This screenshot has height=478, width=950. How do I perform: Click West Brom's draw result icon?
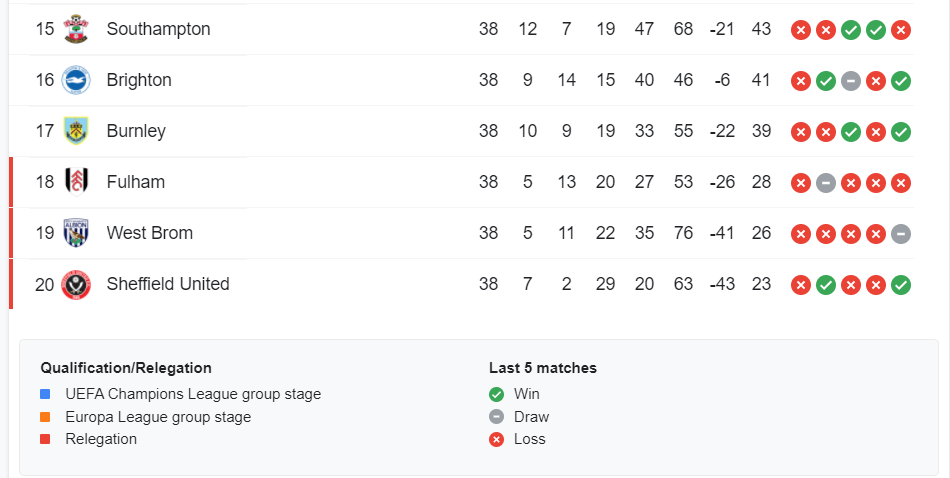(x=900, y=234)
